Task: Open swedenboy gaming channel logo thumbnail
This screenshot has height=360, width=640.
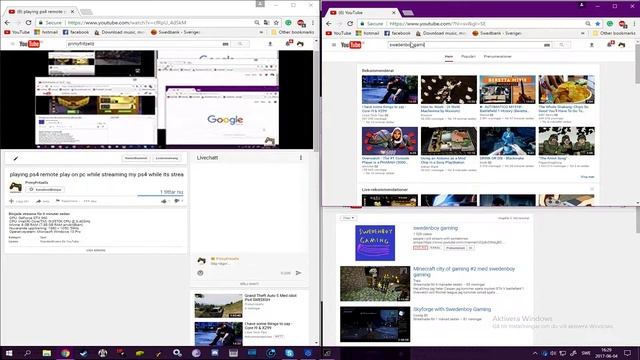Action: [x=375, y=243]
